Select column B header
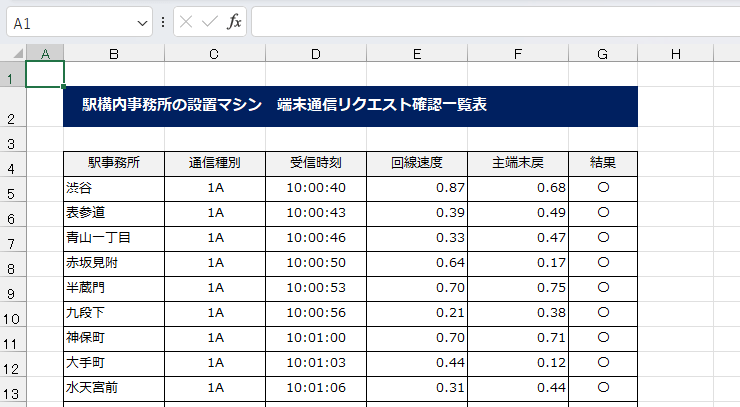This screenshot has width=740, height=407. [114, 53]
